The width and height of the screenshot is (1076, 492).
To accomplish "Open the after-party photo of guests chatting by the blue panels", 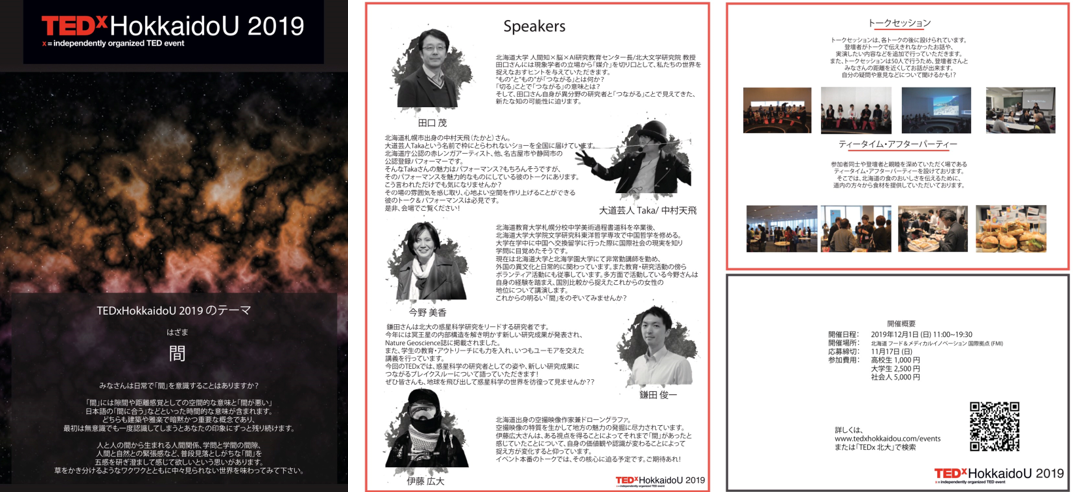I will click(857, 229).
